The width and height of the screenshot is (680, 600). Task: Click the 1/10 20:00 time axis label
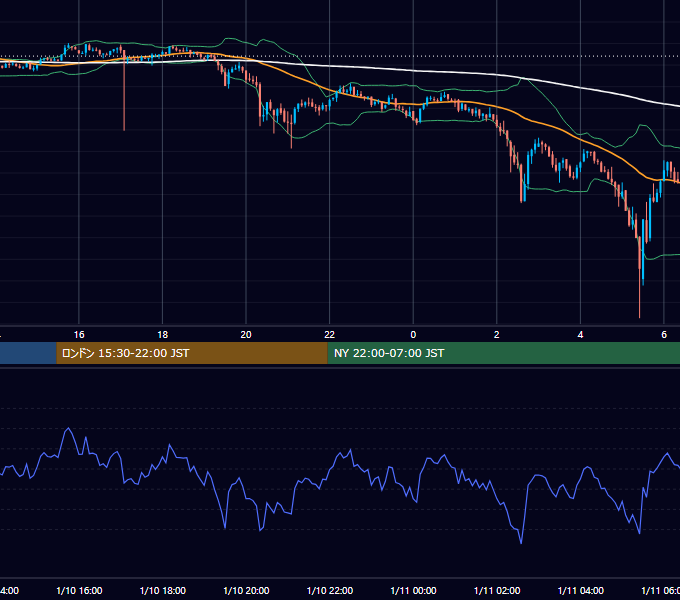click(x=246, y=590)
